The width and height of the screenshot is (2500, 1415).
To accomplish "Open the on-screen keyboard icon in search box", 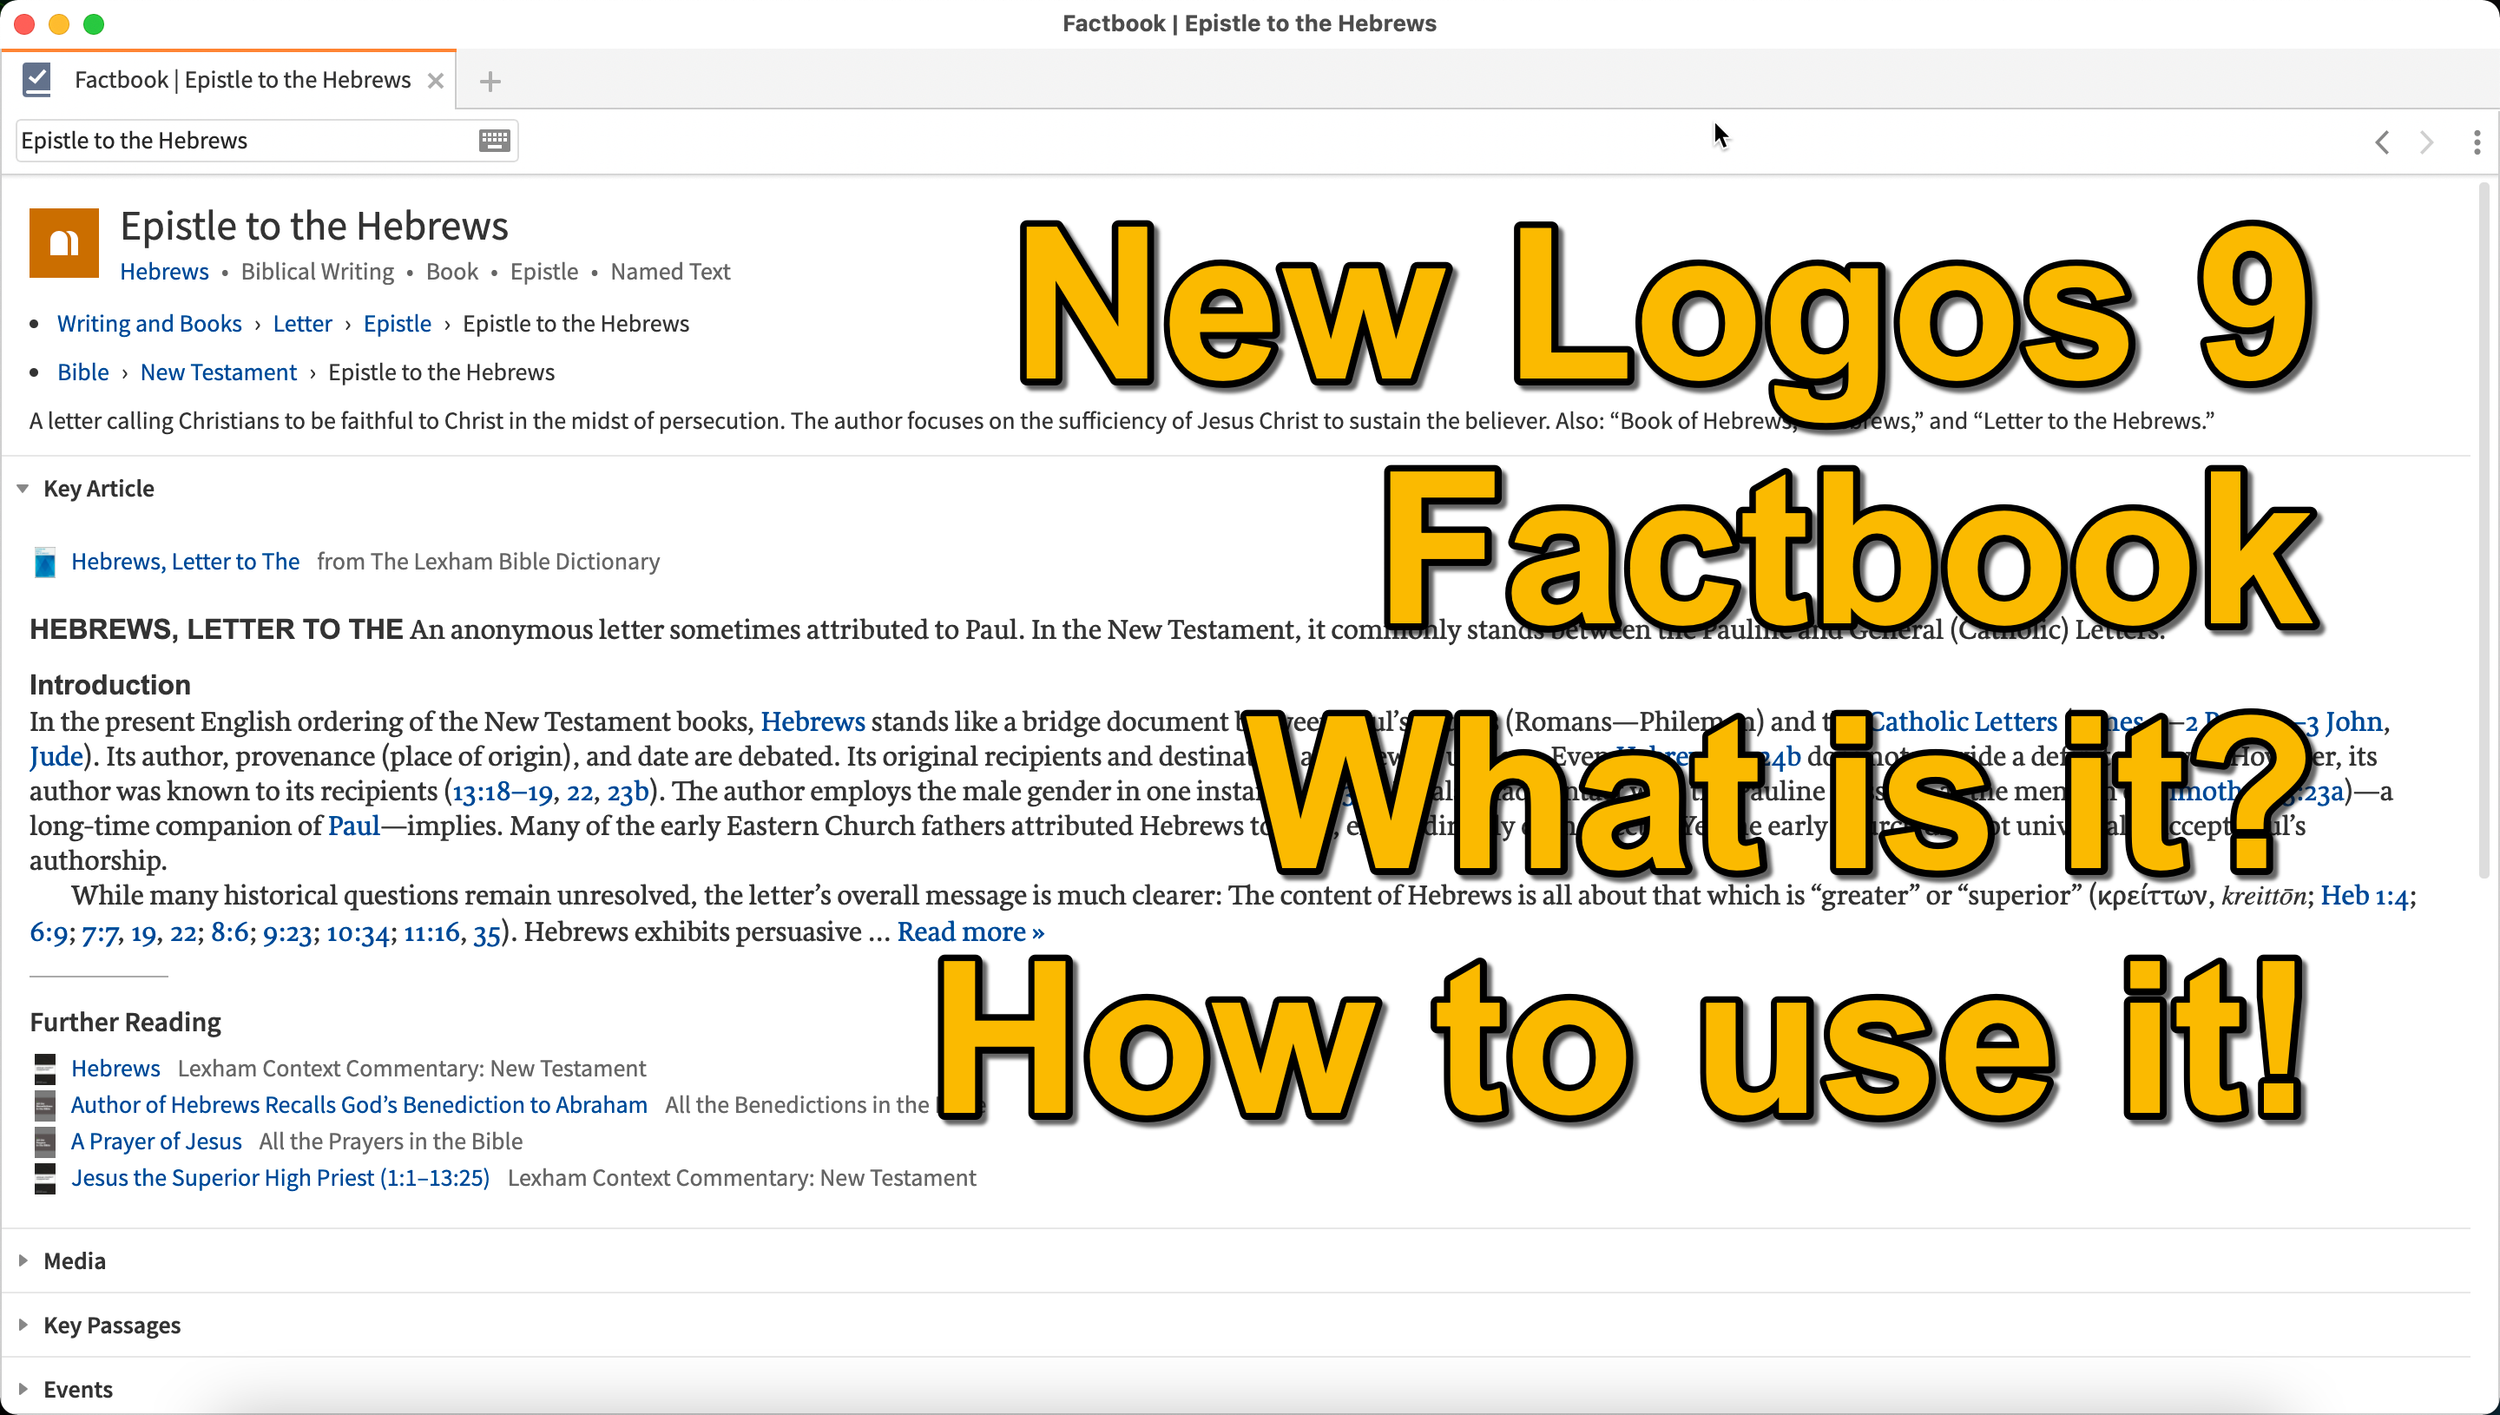I will (494, 140).
